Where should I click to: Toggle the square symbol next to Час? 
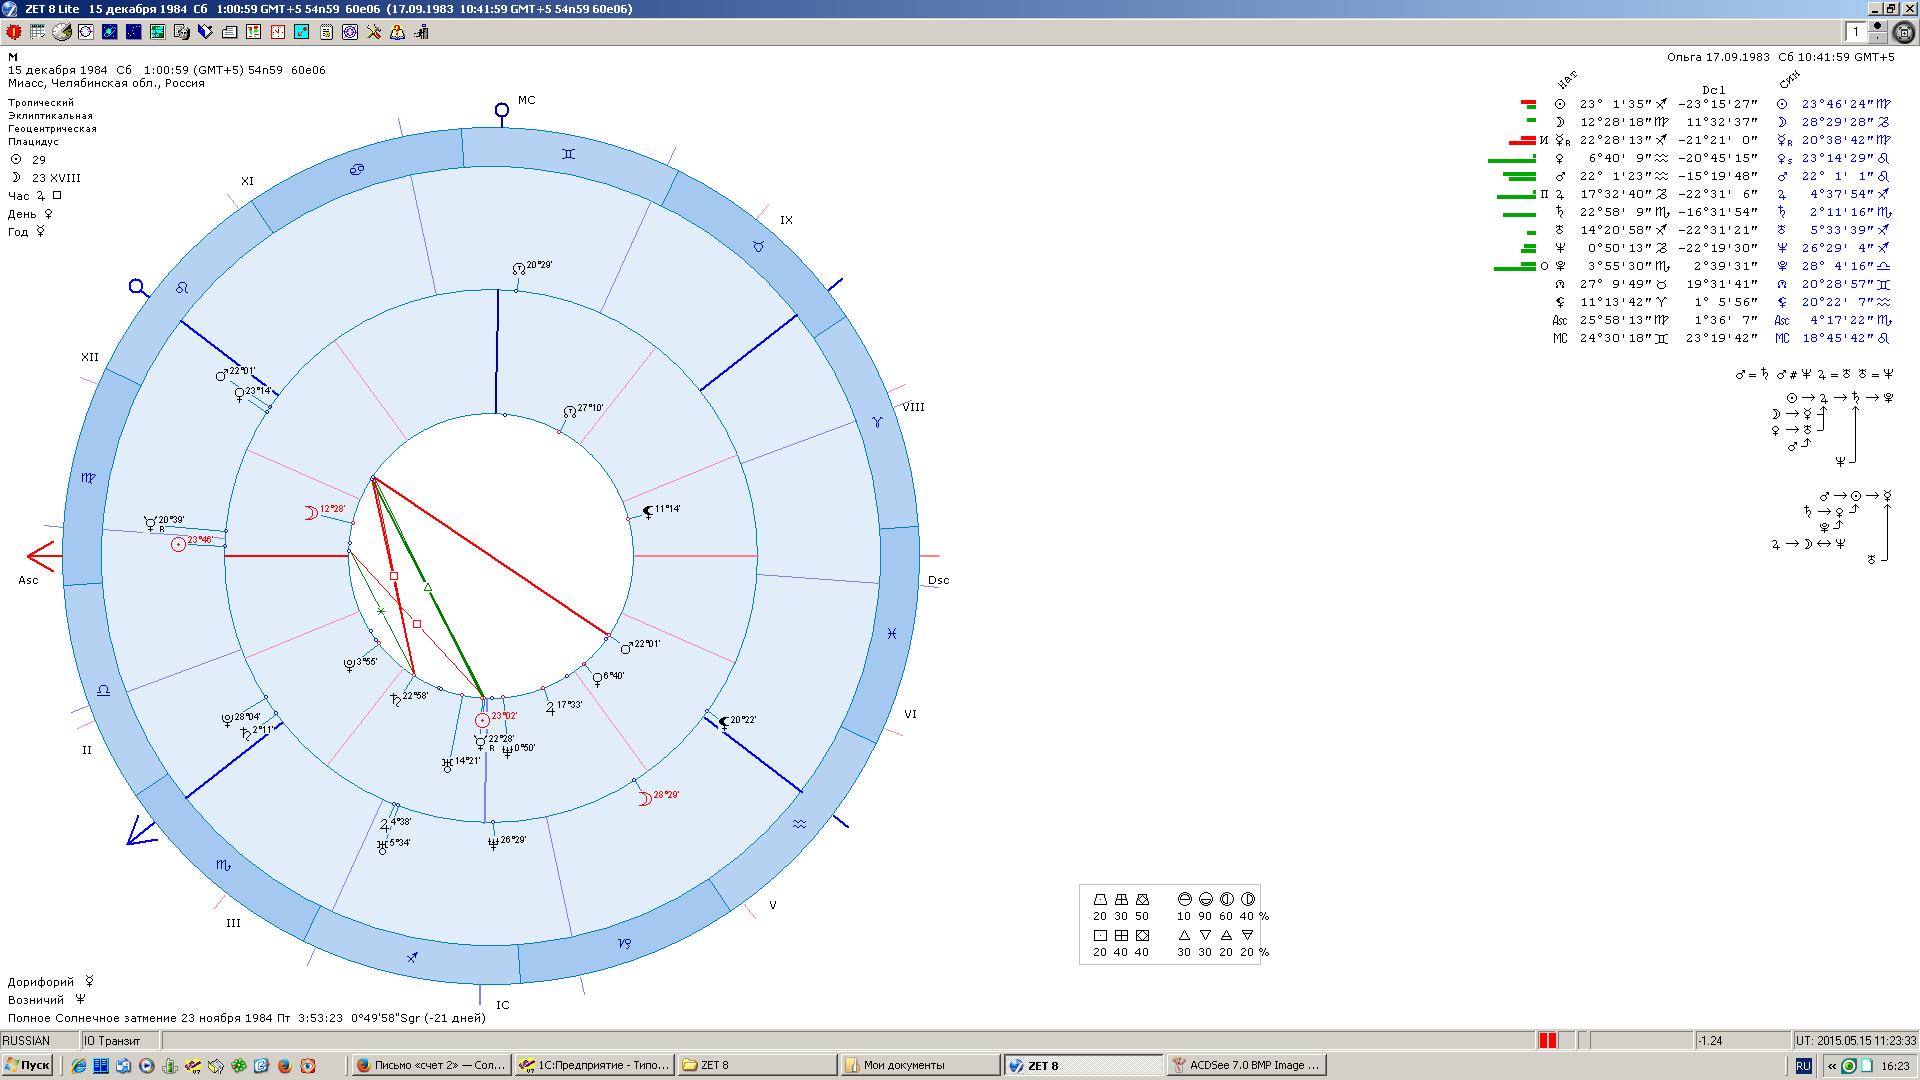point(57,195)
